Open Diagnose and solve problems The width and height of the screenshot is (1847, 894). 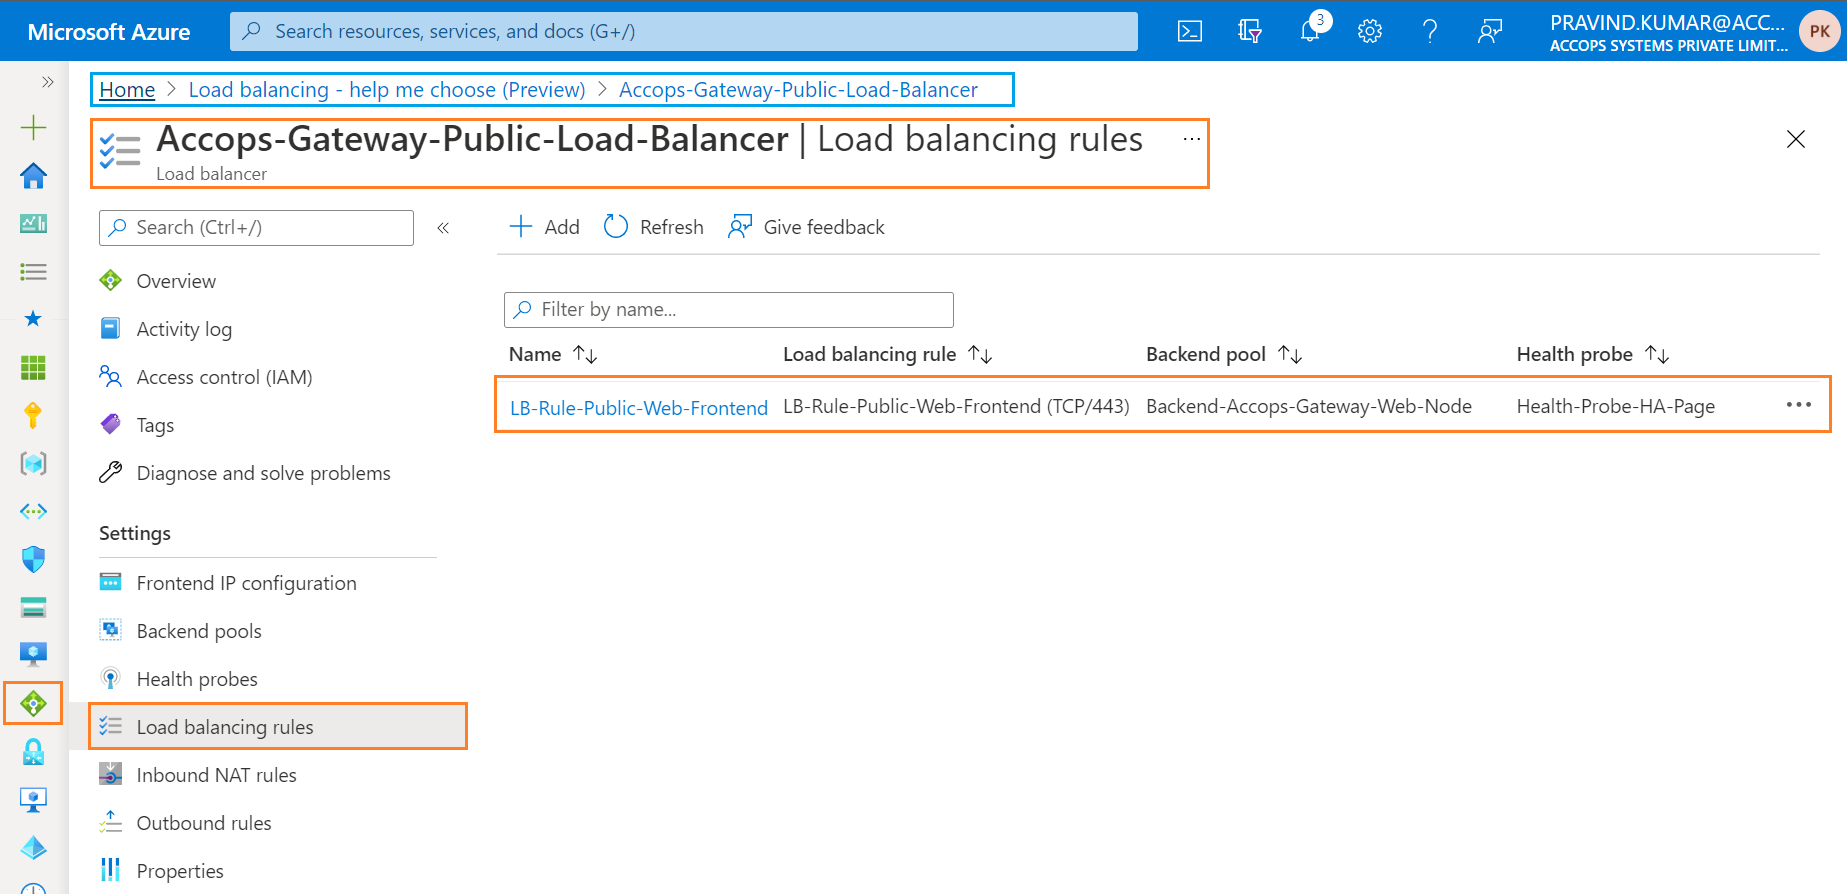(x=263, y=473)
